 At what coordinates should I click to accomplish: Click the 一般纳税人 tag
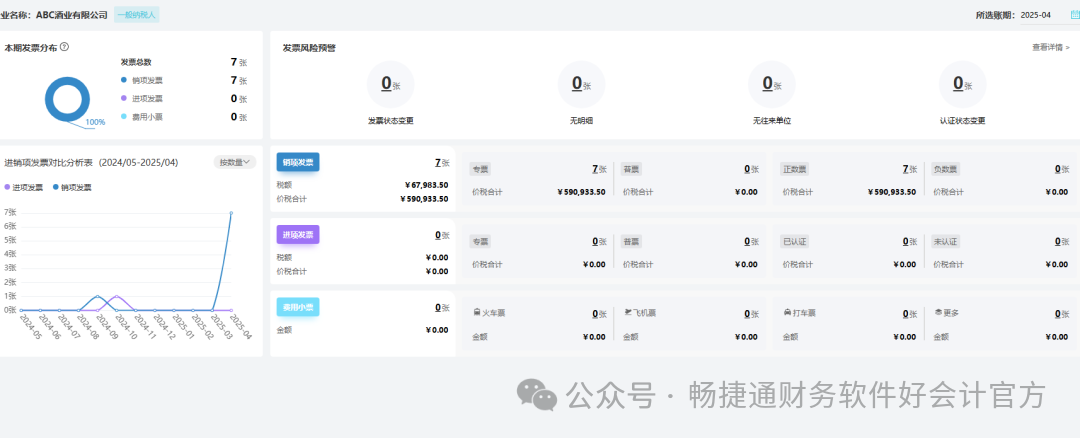[x=137, y=14]
